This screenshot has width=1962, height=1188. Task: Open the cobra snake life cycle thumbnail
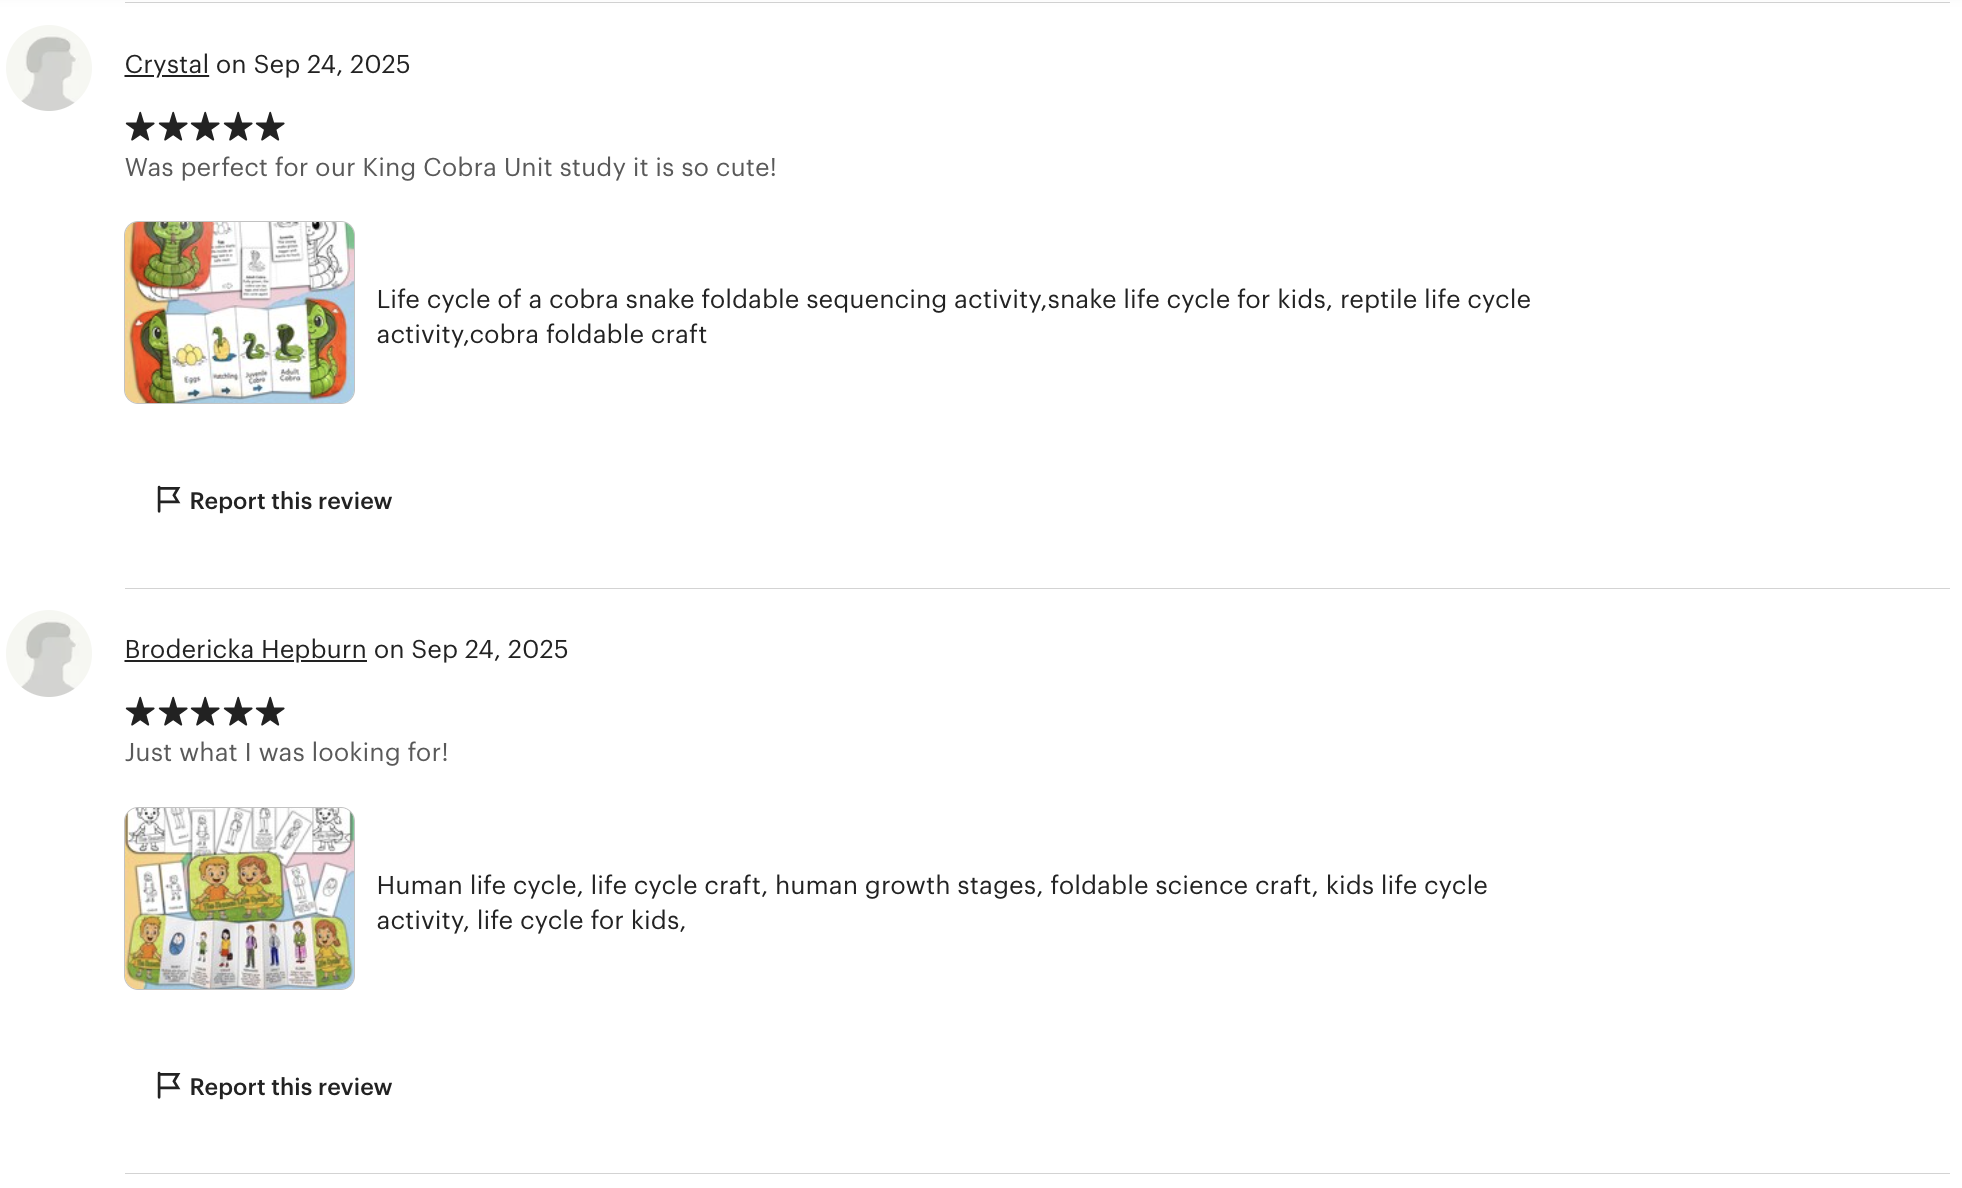click(x=239, y=312)
